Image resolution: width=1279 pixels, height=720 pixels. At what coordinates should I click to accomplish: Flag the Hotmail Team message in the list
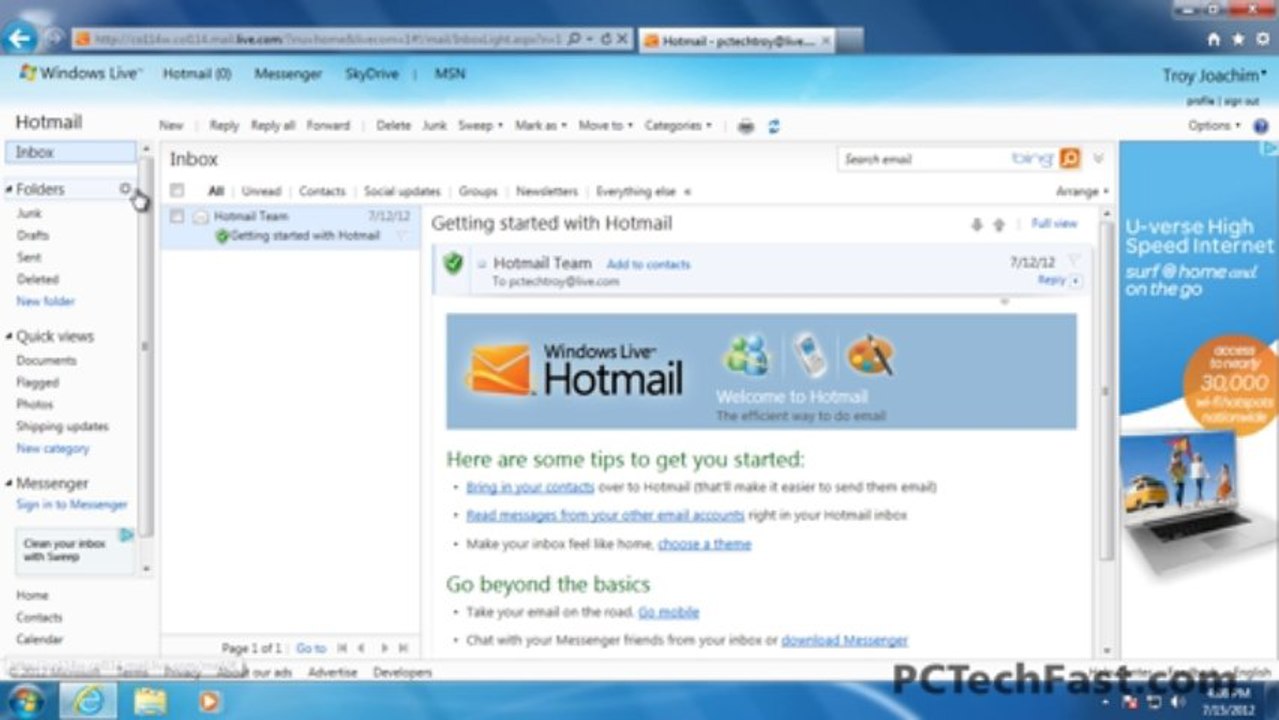pyautogui.click(x=401, y=236)
